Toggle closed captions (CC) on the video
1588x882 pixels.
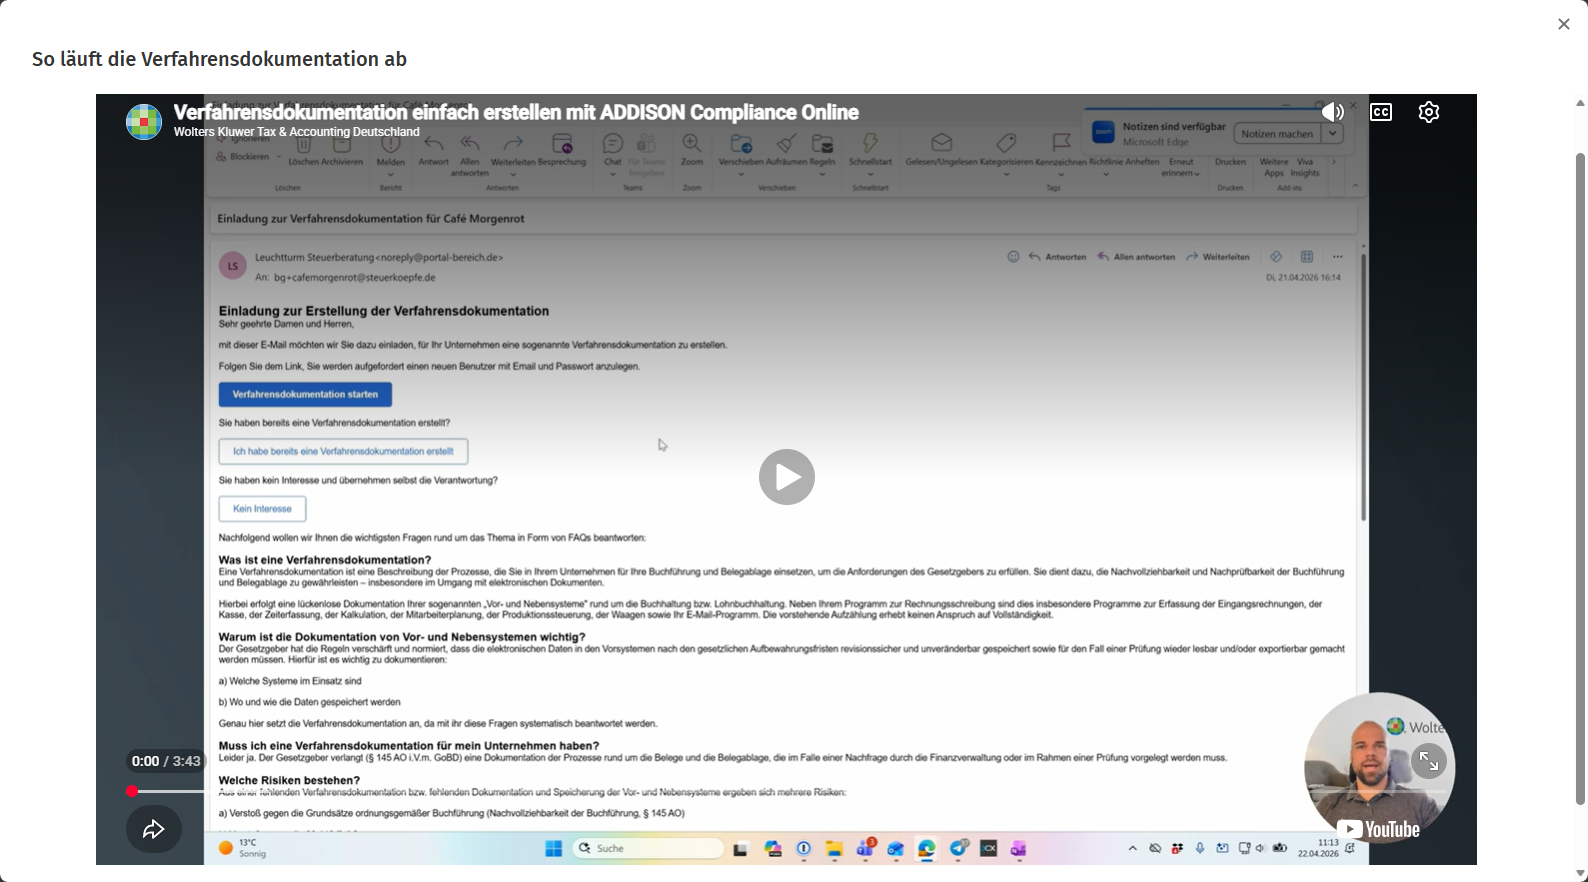(x=1381, y=112)
